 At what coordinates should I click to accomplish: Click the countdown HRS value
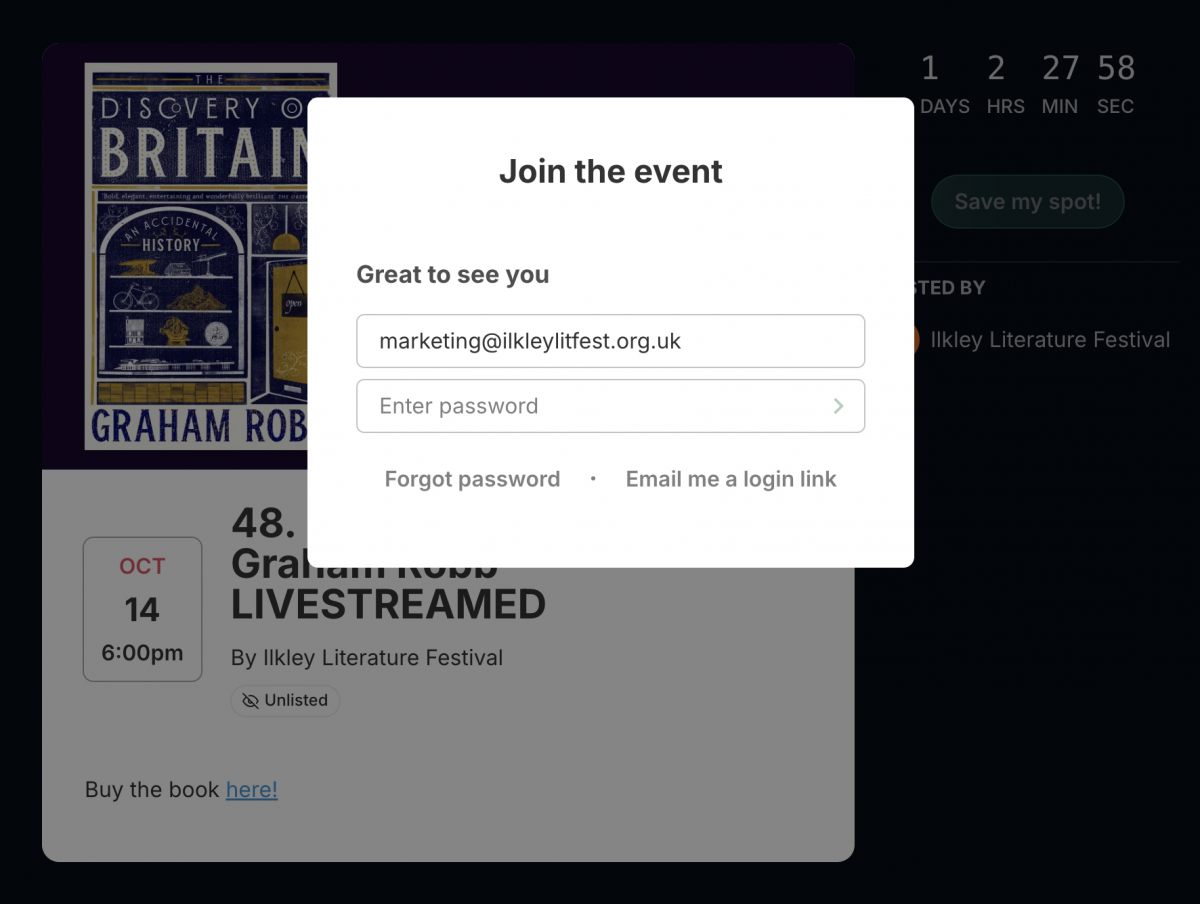tap(996, 68)
